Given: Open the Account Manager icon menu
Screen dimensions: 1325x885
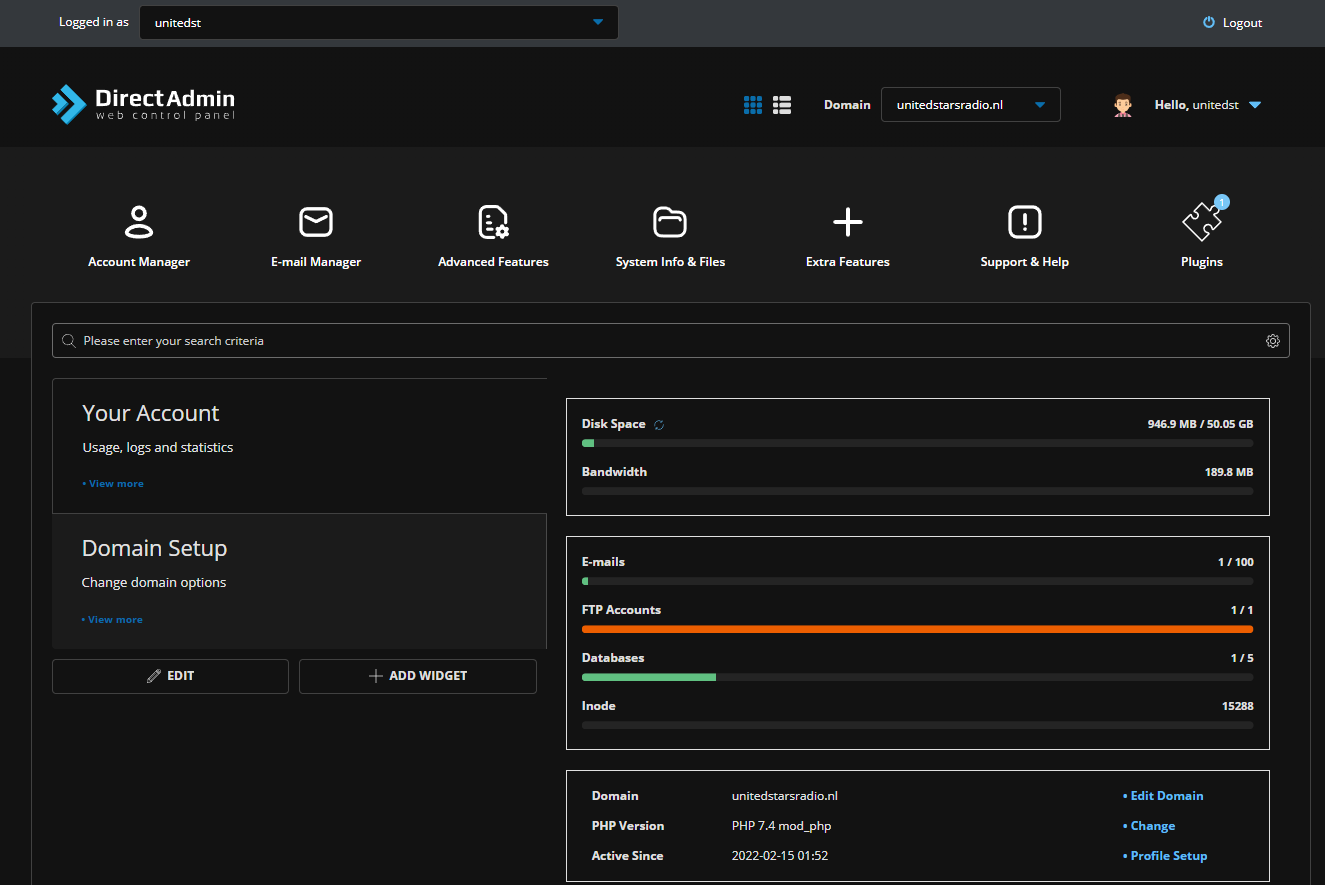Looking at the screenshot, I should pos(139,222).
